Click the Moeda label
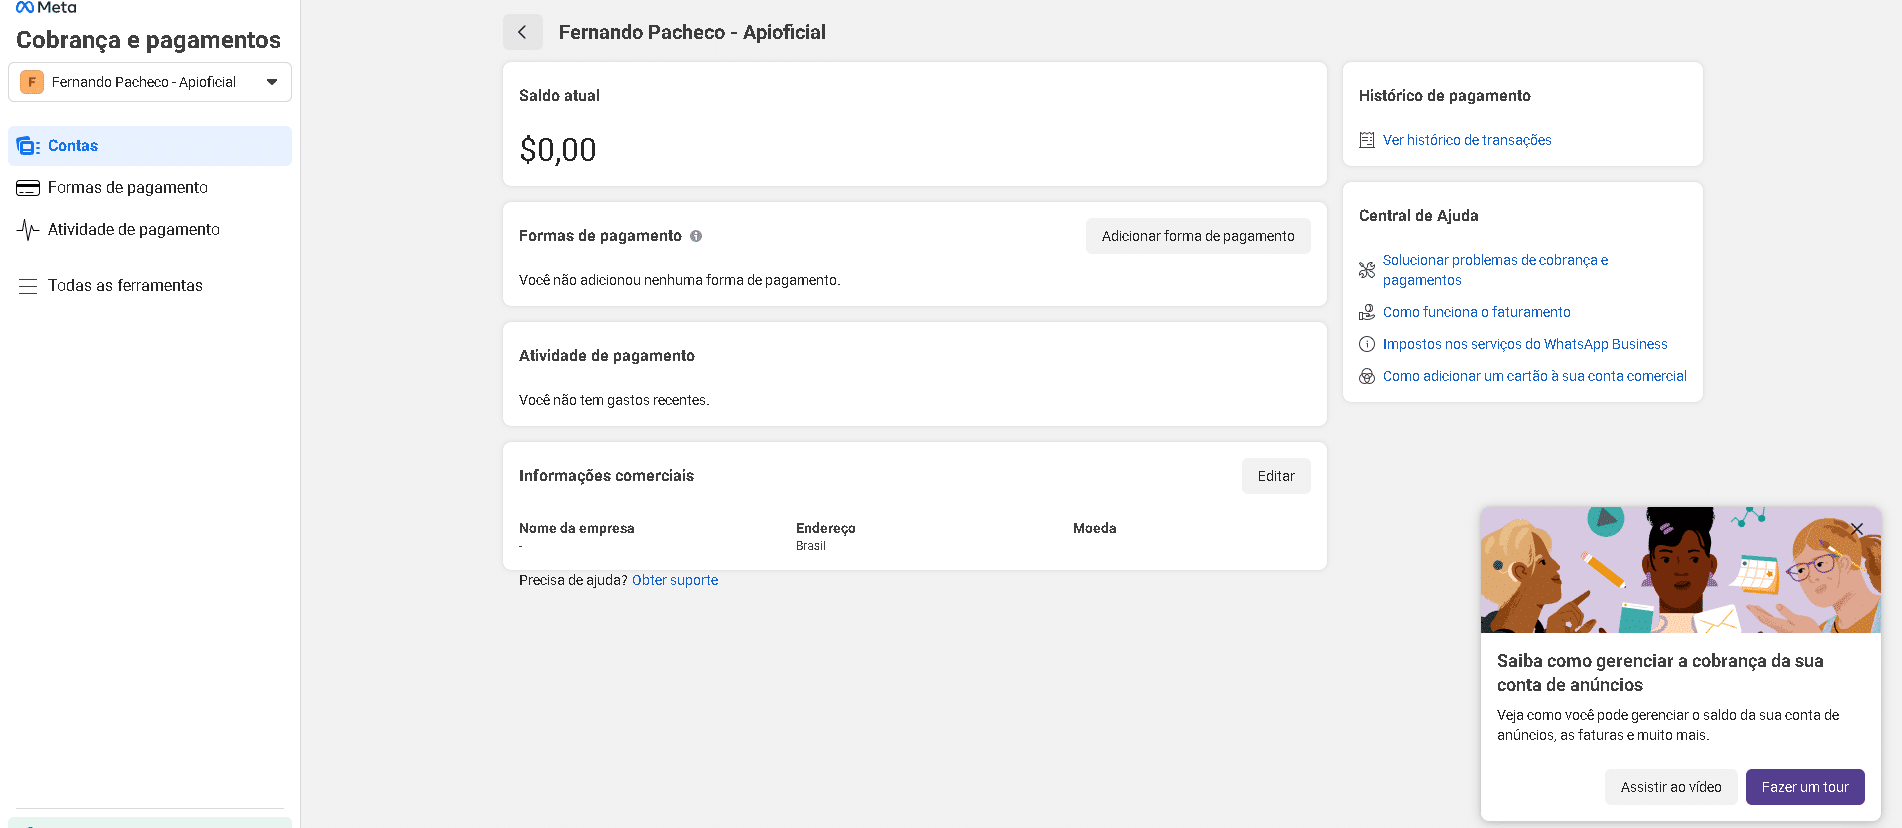The image size is (1902, 828). click(1095, 528)
